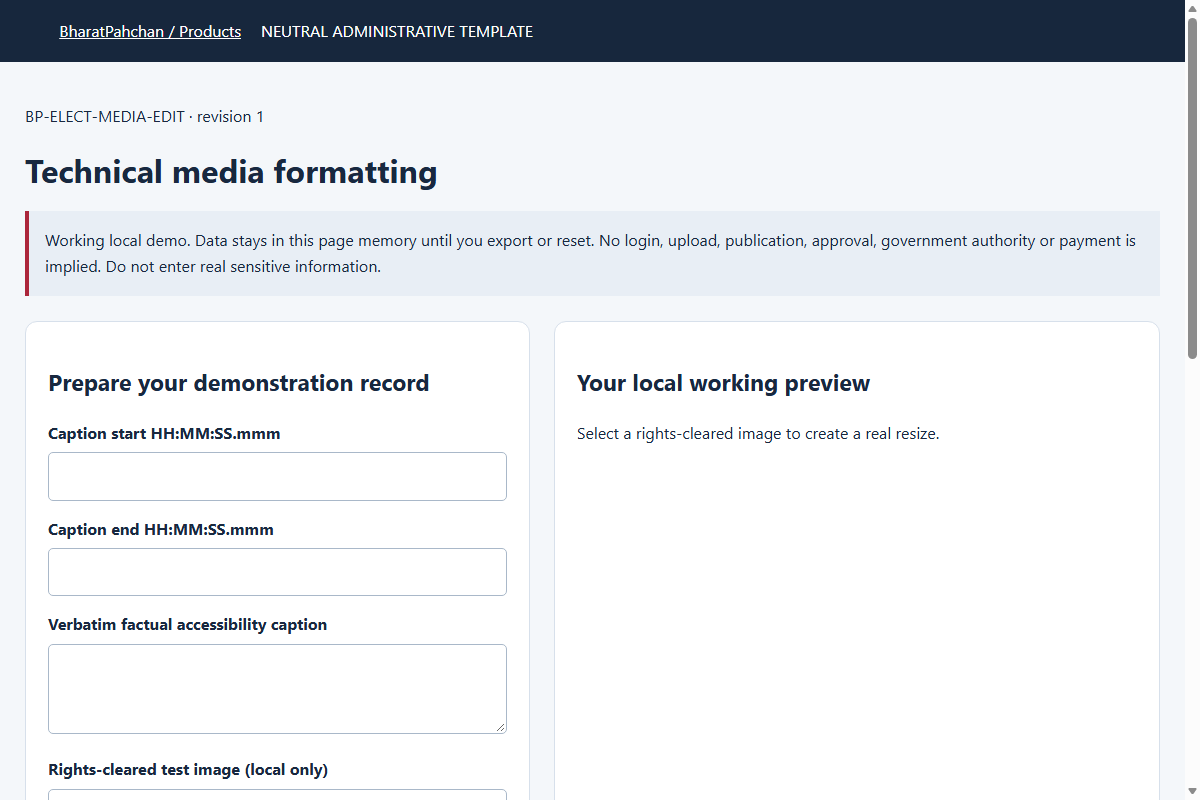The height and width of the screenshot is (800, 1200).
Task: Open the BharatPahchan / Products link
Action: (150, 32)
